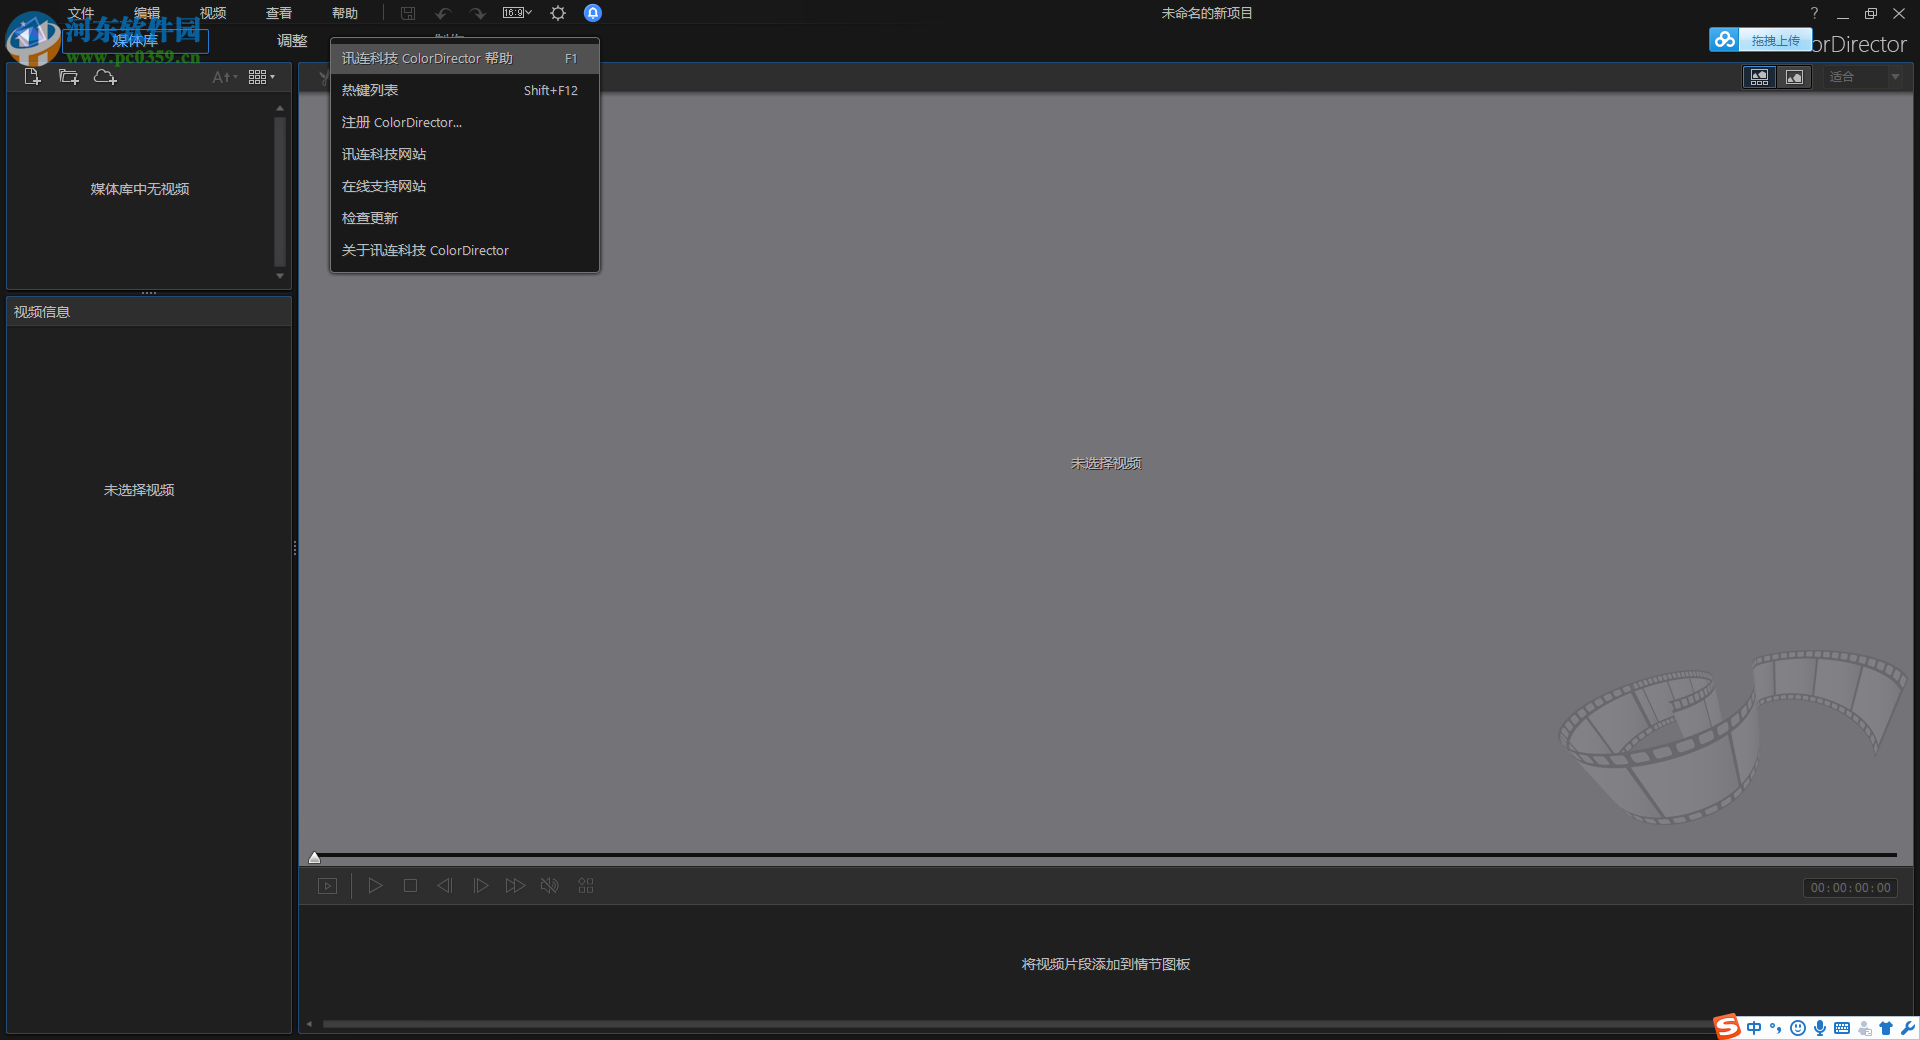Click the 拖拽上传 upload button
The width and height of the screenshot is (1920, 1040).
1775,41
